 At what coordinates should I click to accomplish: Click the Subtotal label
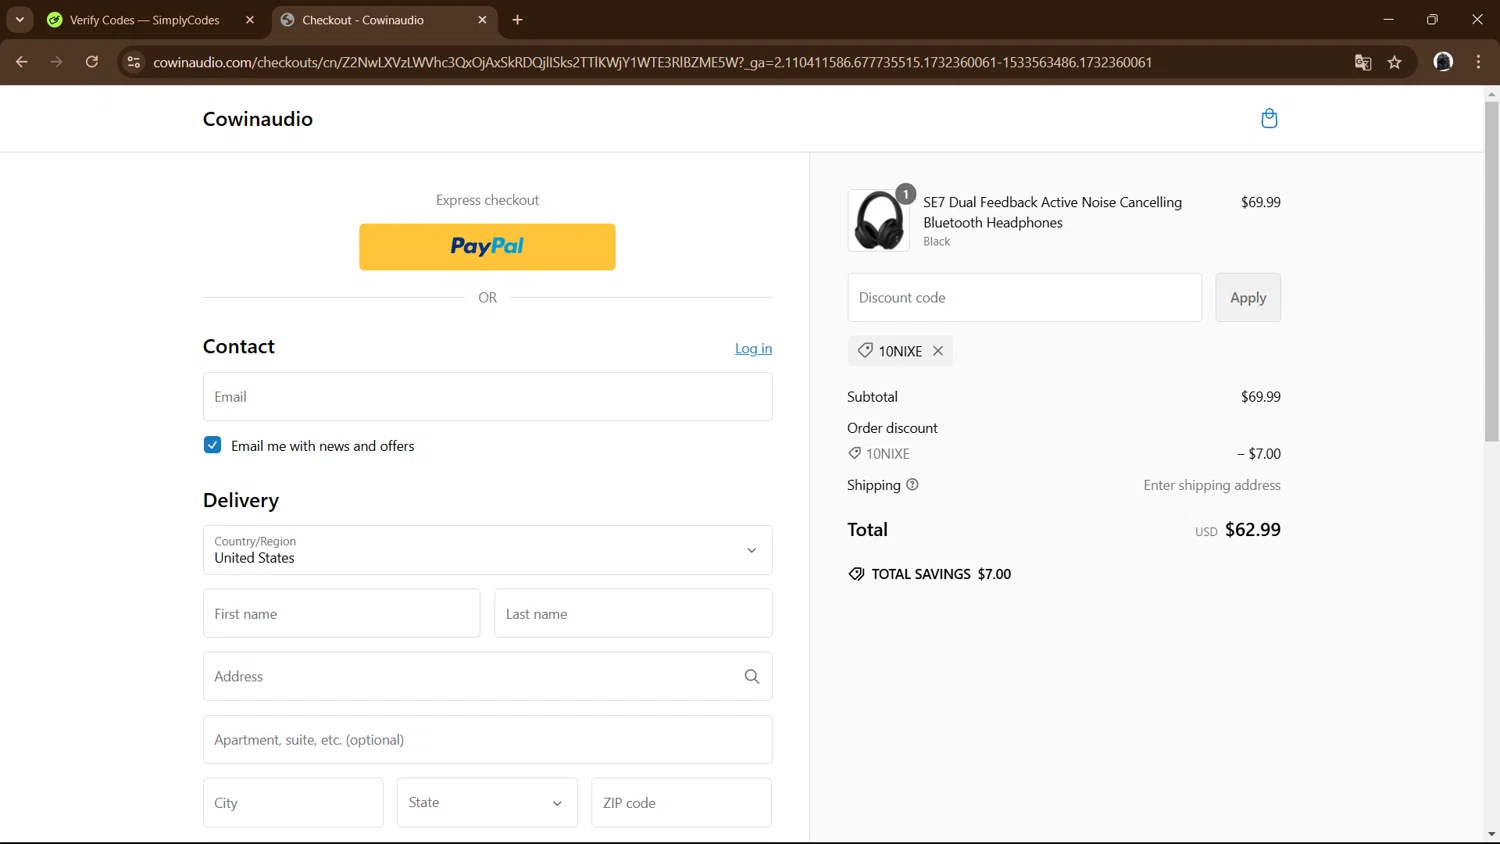click(x=873, y=397)
